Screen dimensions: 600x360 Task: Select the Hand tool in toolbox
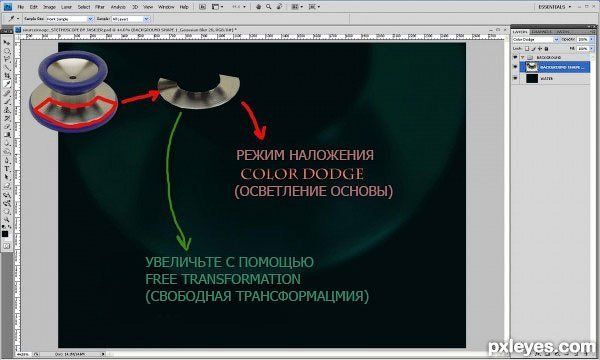coord(7,212)
